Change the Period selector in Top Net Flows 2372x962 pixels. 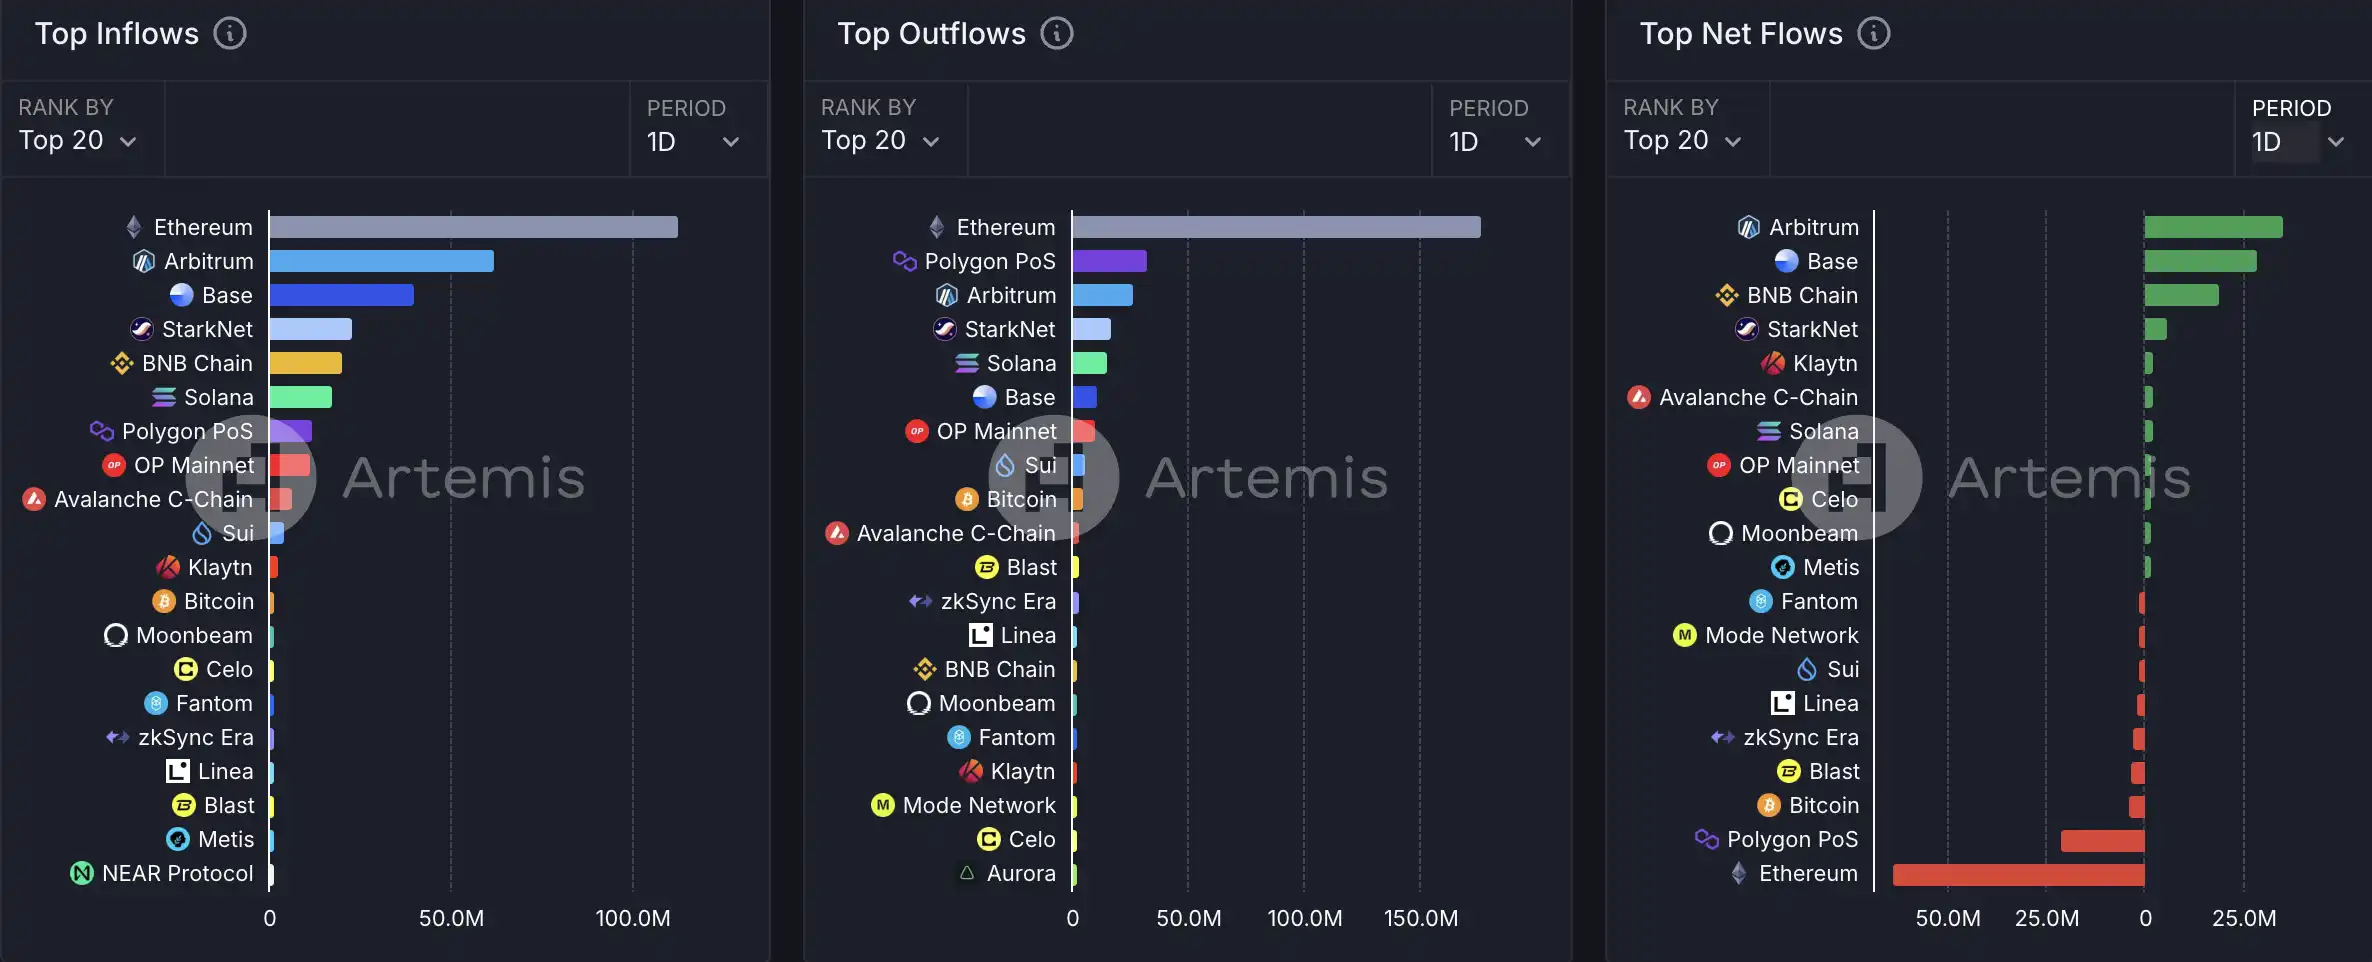[2297, 142]
